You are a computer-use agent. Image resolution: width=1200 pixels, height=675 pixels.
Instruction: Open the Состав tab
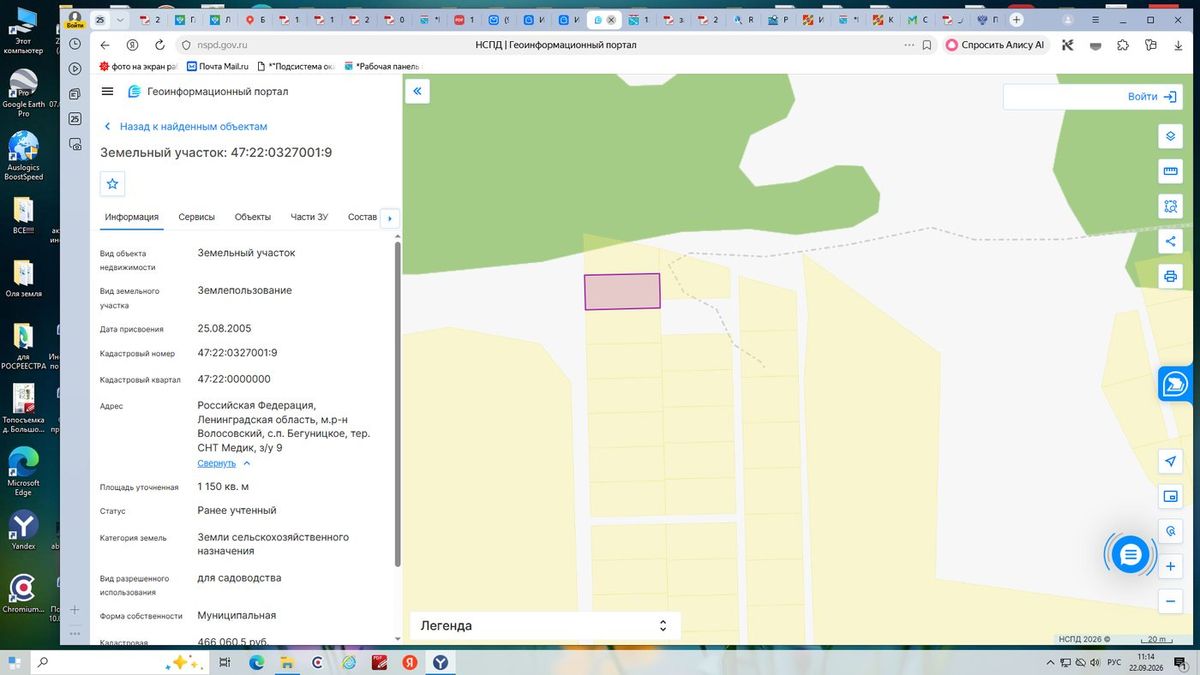coord(362,217)
